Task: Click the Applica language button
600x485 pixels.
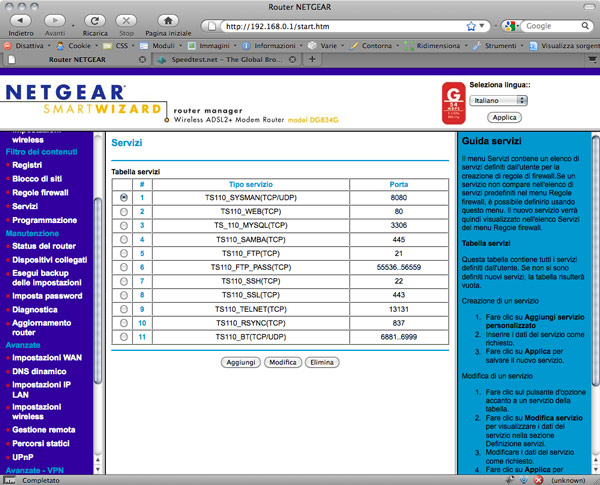Action: tap(504, 118)
